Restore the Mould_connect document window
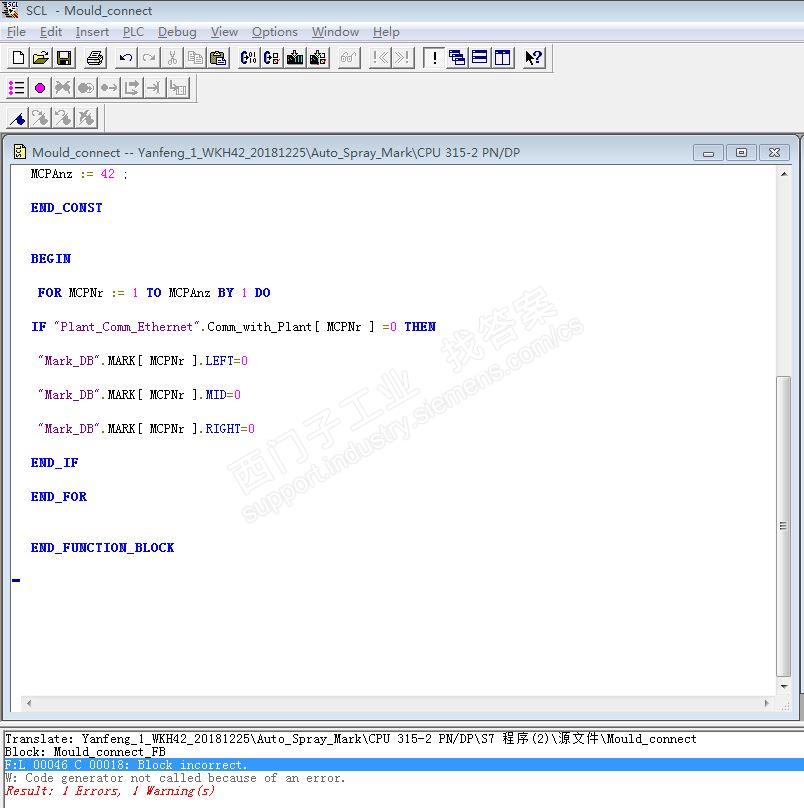Image resolution: width=804 pixels, height=808 pixels. pyautogui.click(x=741, y=153)
